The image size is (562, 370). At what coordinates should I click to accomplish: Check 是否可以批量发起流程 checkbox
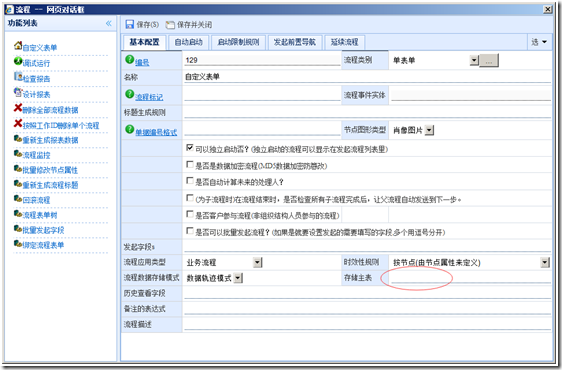(x=190, y=231)
